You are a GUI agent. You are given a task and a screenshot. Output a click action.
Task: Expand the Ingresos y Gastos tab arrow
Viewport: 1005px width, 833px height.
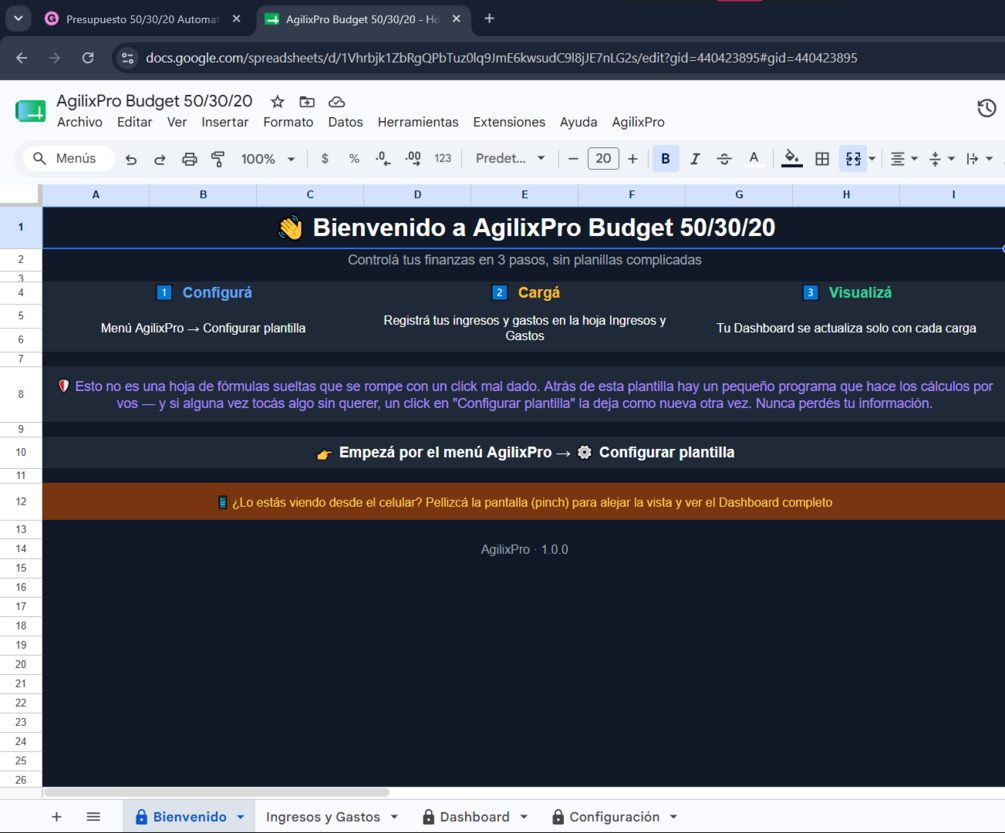394,817
